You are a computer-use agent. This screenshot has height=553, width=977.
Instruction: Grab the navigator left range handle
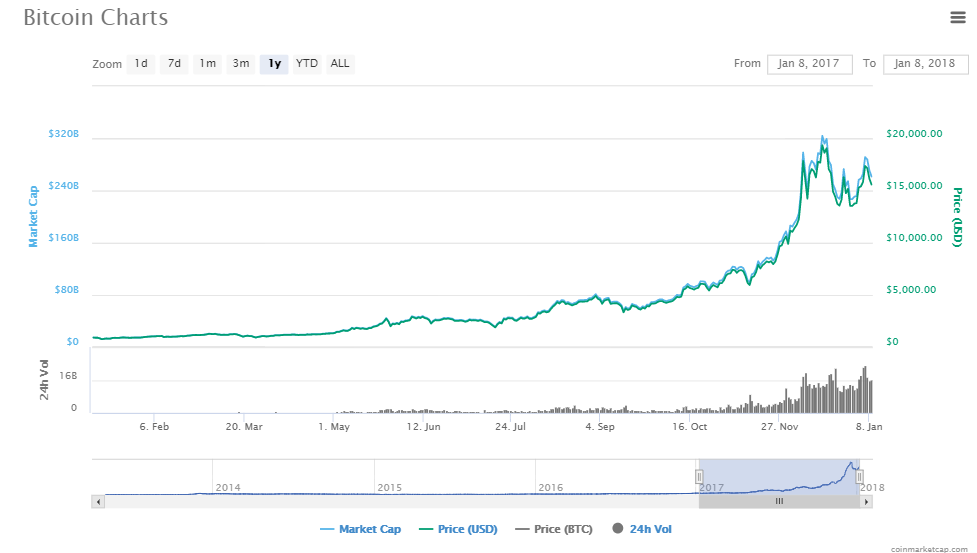coord(699,477)
